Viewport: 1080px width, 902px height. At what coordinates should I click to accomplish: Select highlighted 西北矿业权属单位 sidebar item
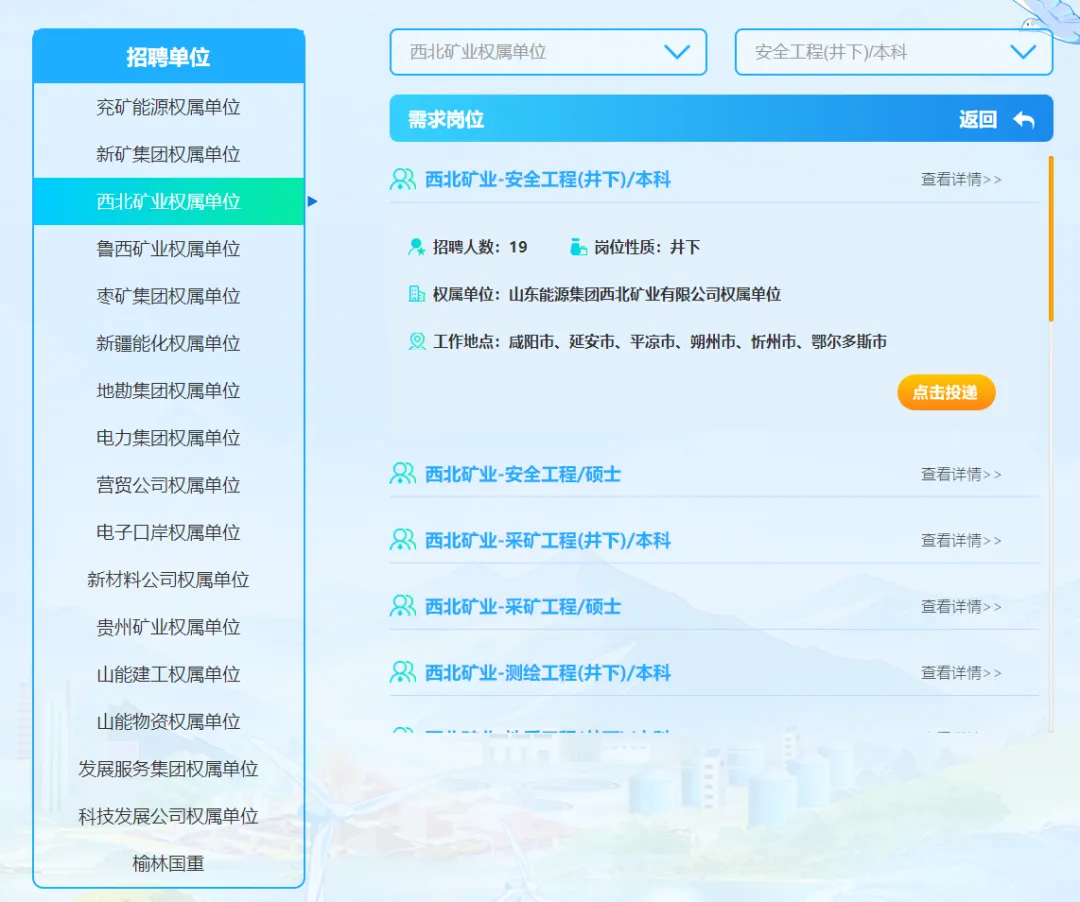(169, 202)
